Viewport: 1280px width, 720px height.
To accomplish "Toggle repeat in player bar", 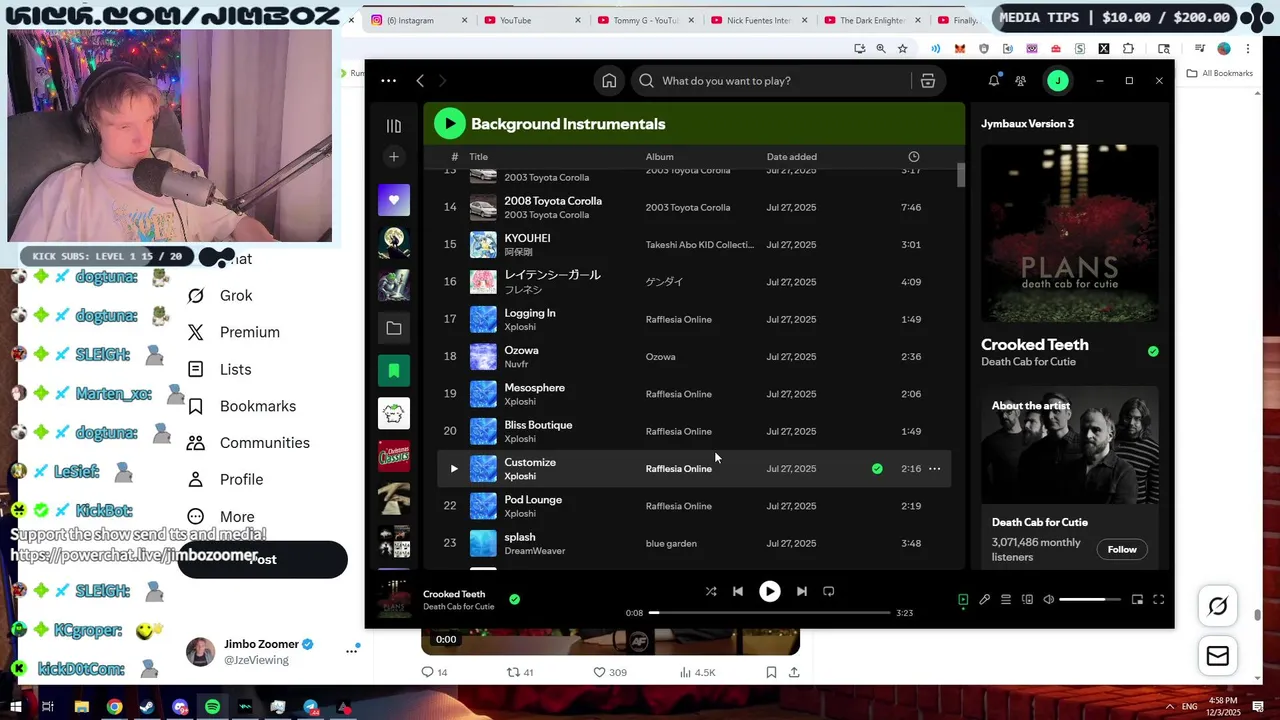I will 829,591.
